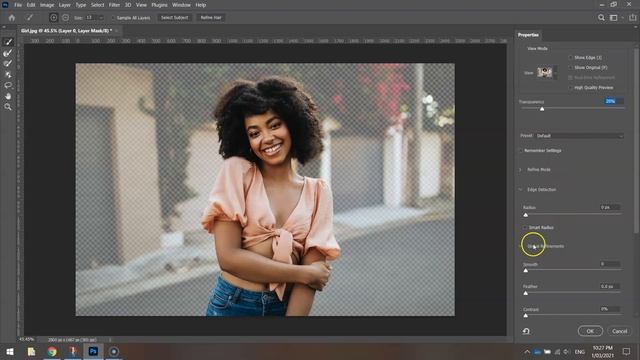The height and width of the screenshot is (360, 640).
Task: Click the zoom percentage in status bar
Action: (x=27, y=340)
